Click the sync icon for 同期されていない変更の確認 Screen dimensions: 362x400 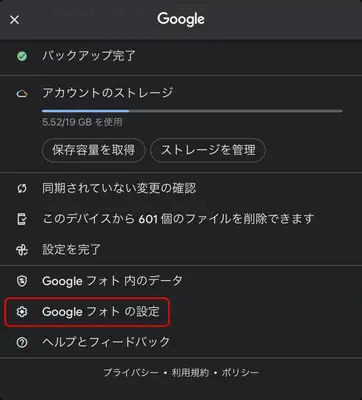22,189
